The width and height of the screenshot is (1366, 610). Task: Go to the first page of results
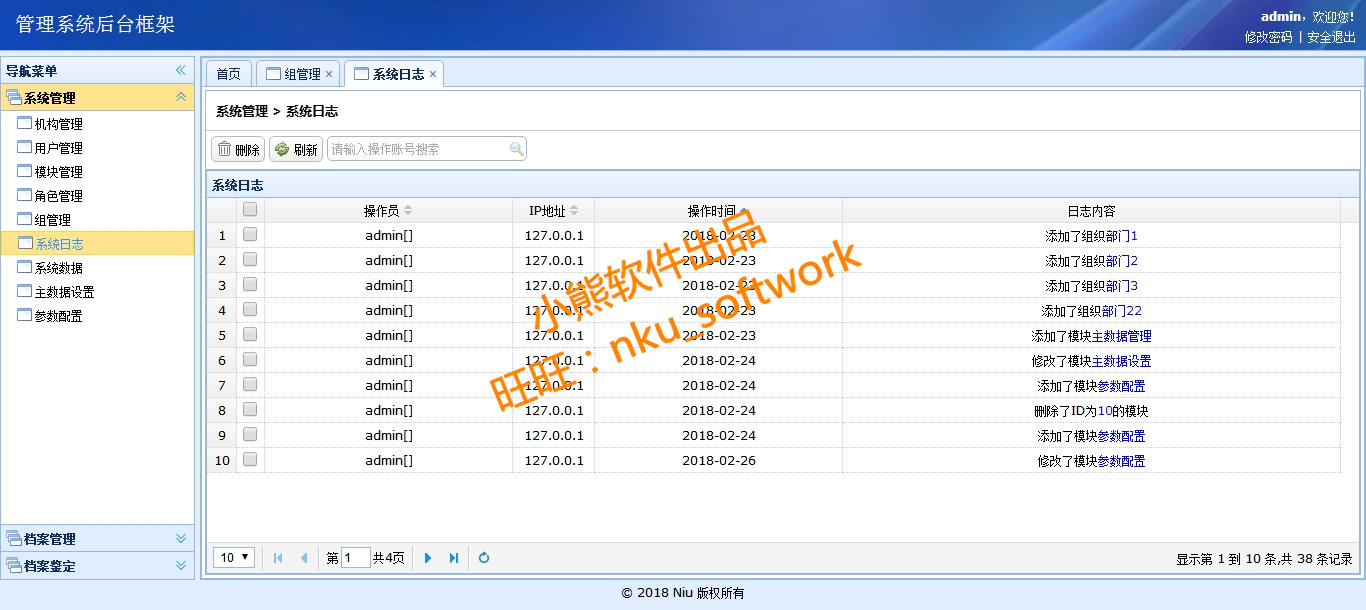[277, 558]
